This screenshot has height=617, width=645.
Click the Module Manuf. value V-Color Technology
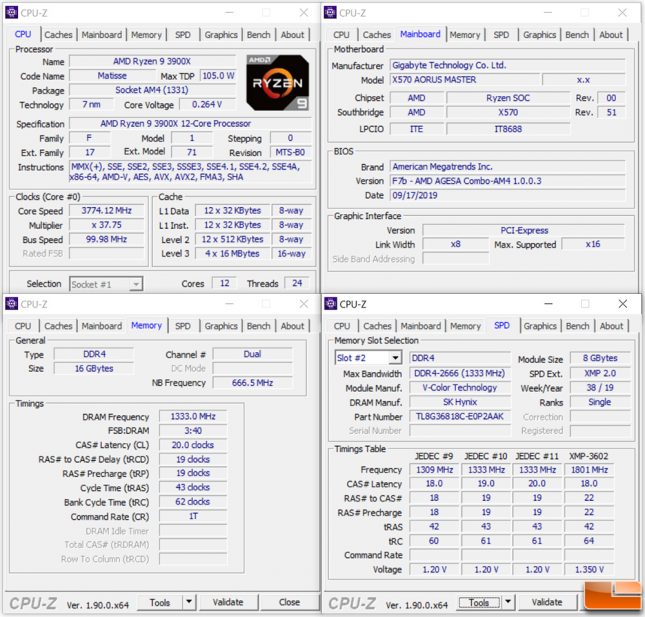pyautogui.click(x=459, y=388)
